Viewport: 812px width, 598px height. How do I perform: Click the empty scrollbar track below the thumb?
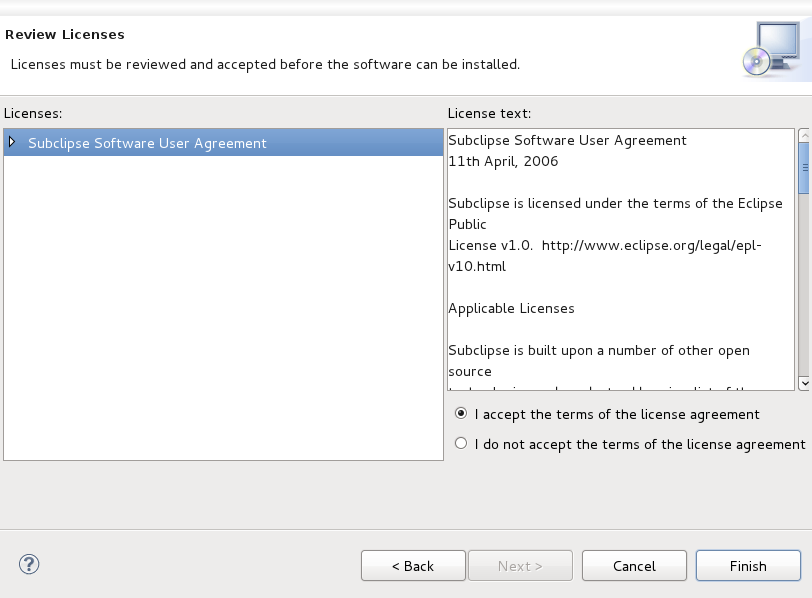coord(804,285)
